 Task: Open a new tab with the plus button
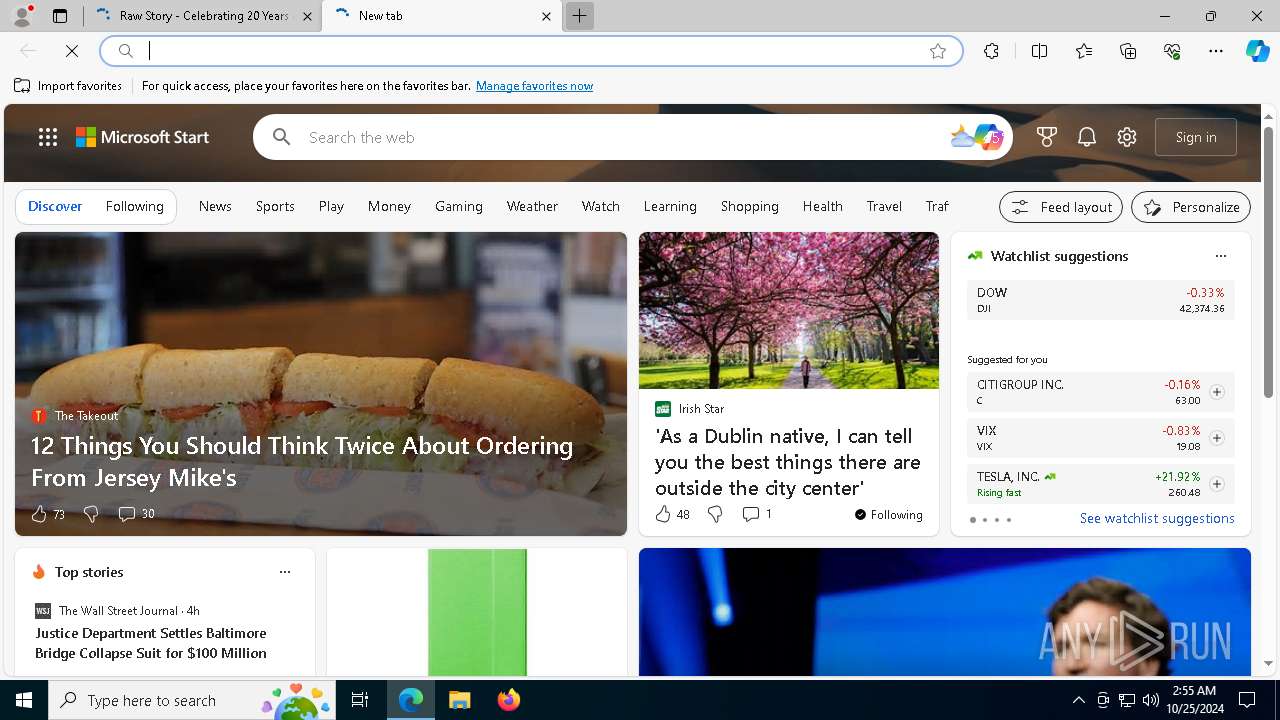tap(579, 16)
